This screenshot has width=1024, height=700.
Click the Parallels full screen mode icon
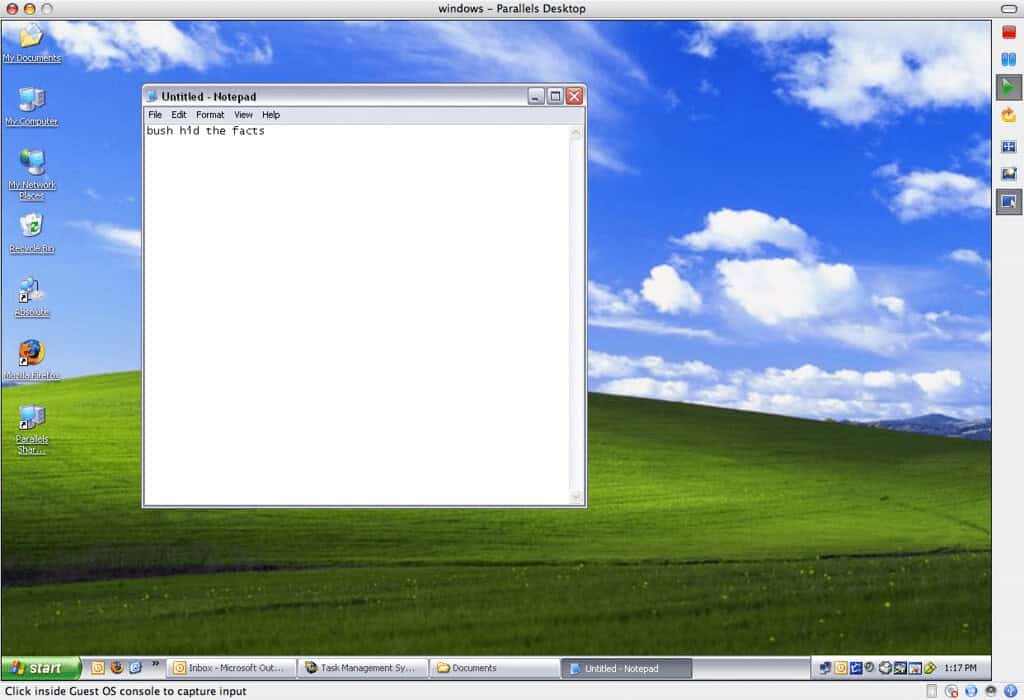[x=1009, y=146]
